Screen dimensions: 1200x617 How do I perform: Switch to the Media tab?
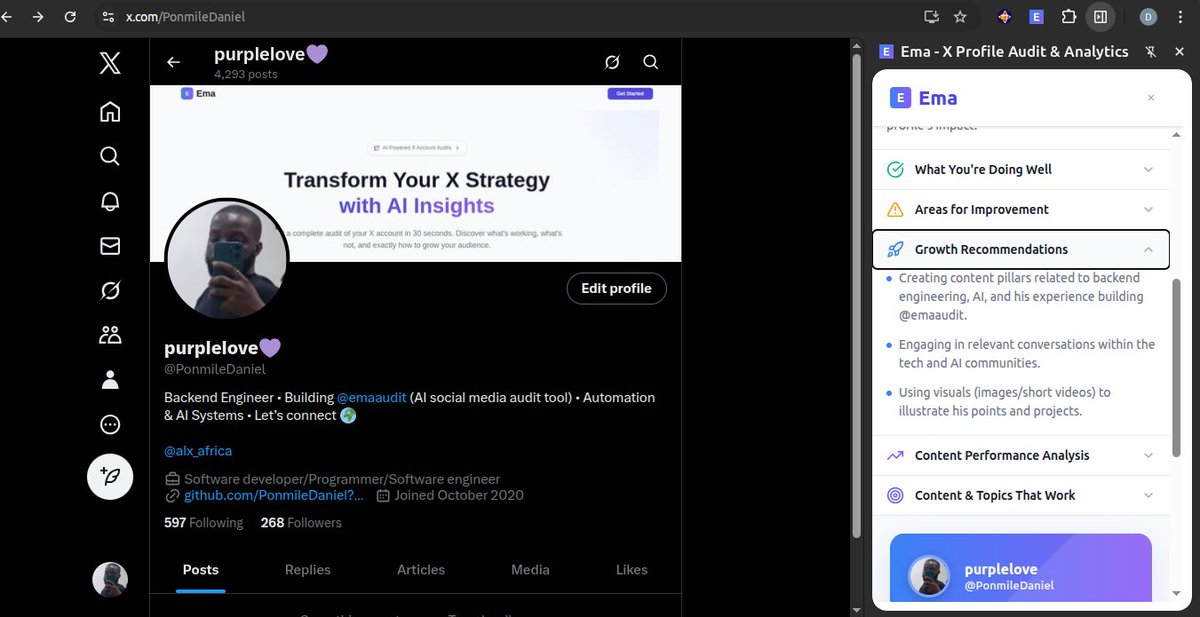click(x=530, y=569)
